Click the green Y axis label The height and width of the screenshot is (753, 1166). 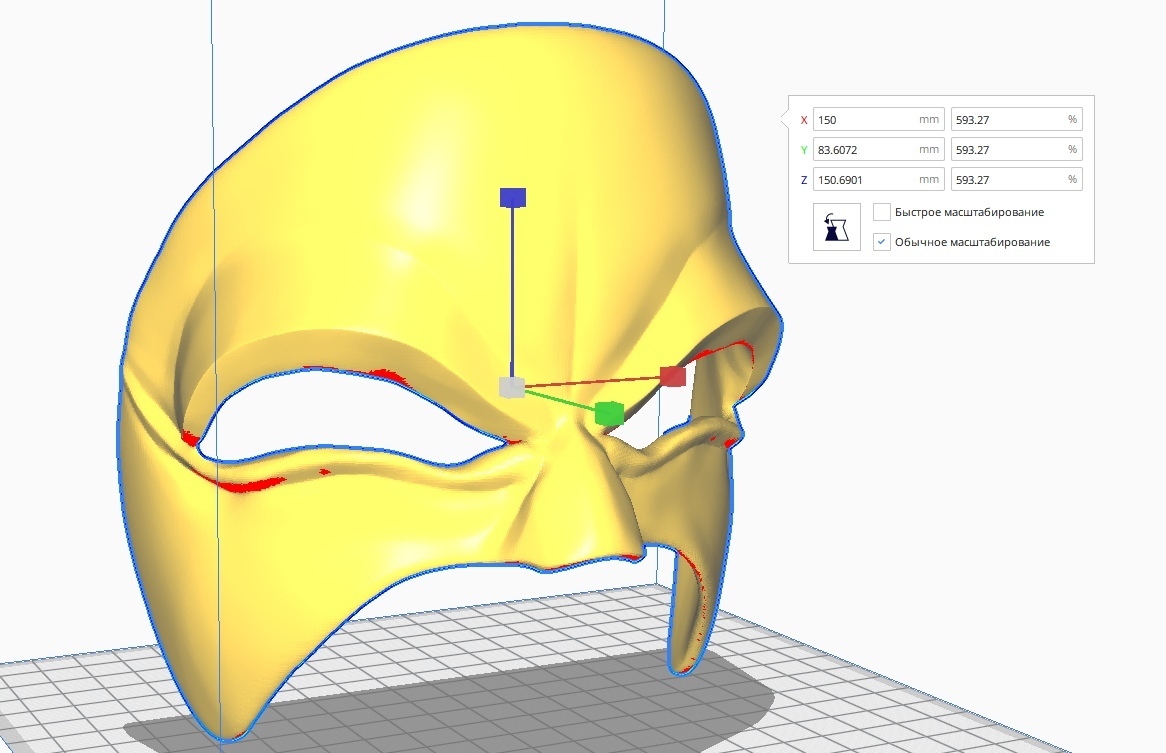click(x=803, y=149)
